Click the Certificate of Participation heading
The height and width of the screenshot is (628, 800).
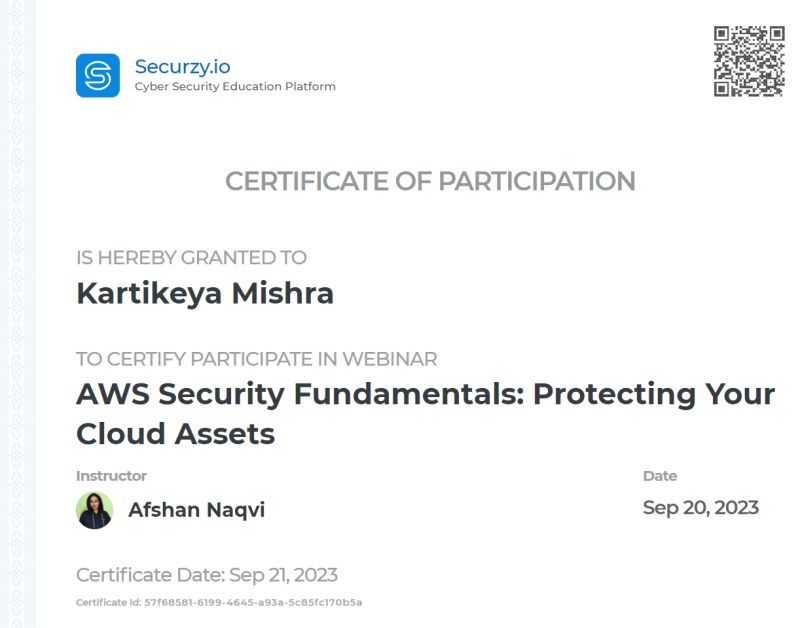(x=431, y=181)
